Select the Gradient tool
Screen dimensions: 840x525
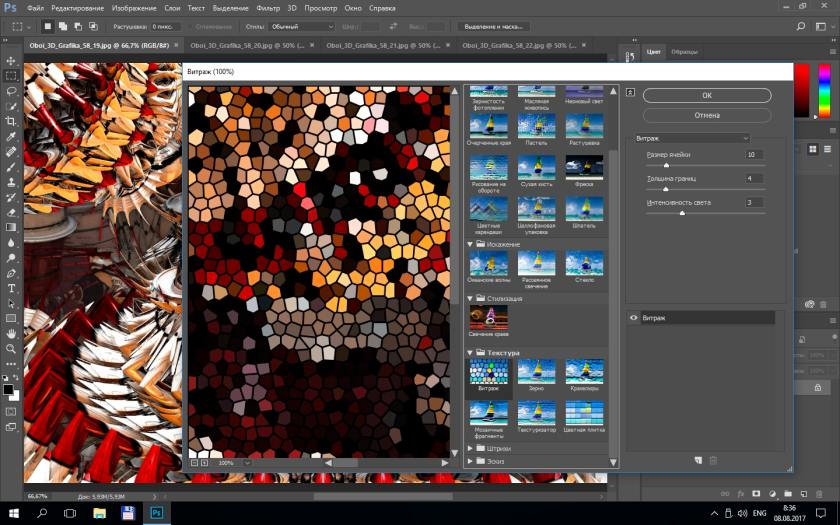(x=11, y=227)
